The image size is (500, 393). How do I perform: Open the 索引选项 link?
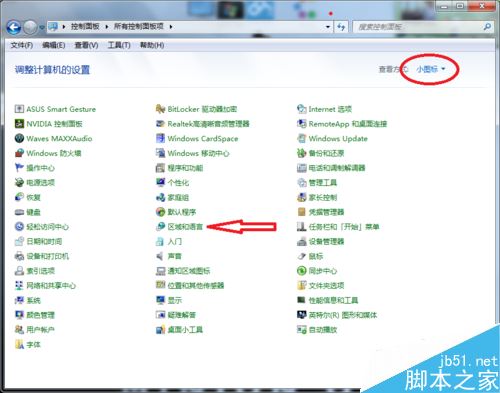click(41, 271)
